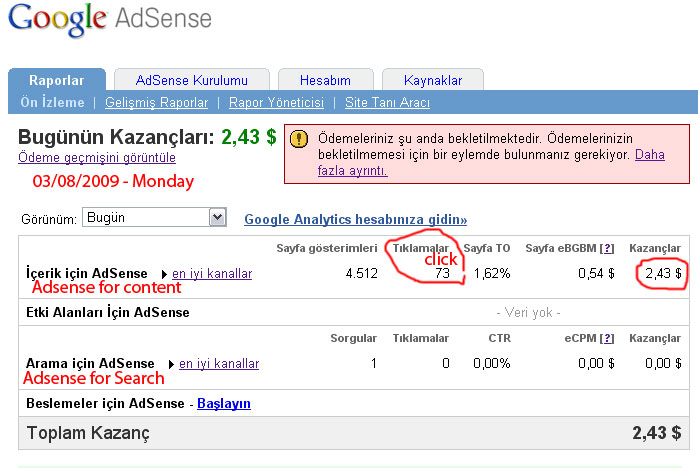Open Rapor Yöneticisi link
This screenshot has height=468, width=698.
276,102
